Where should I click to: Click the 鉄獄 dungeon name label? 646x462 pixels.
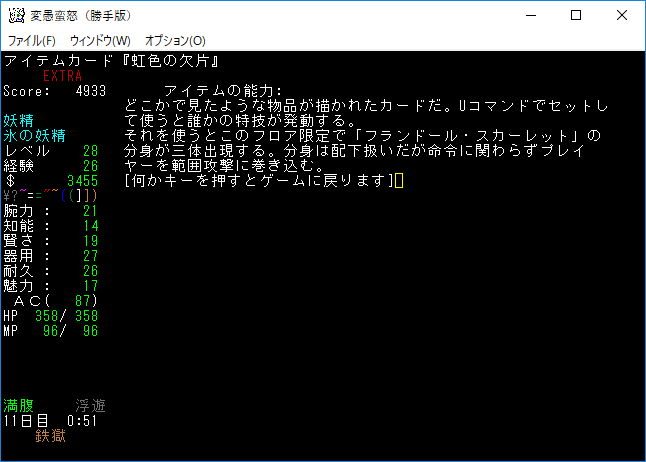51,436
